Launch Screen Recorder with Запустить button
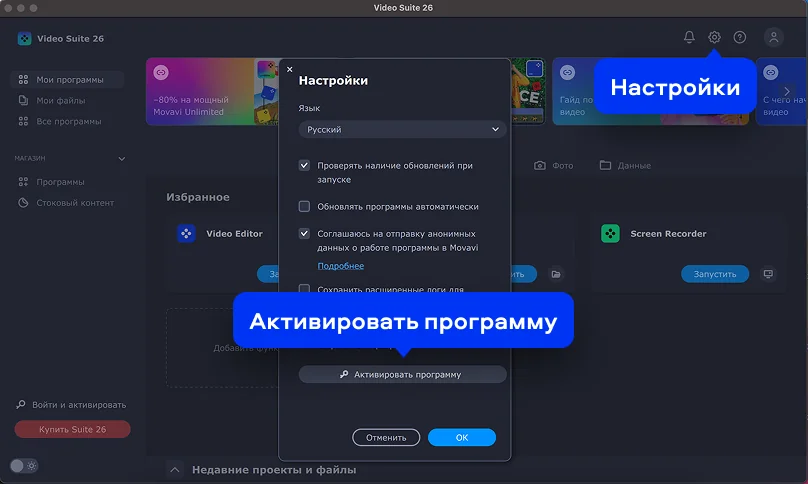Viewport: 808px width, 484px height. click(x=715, y=274)
